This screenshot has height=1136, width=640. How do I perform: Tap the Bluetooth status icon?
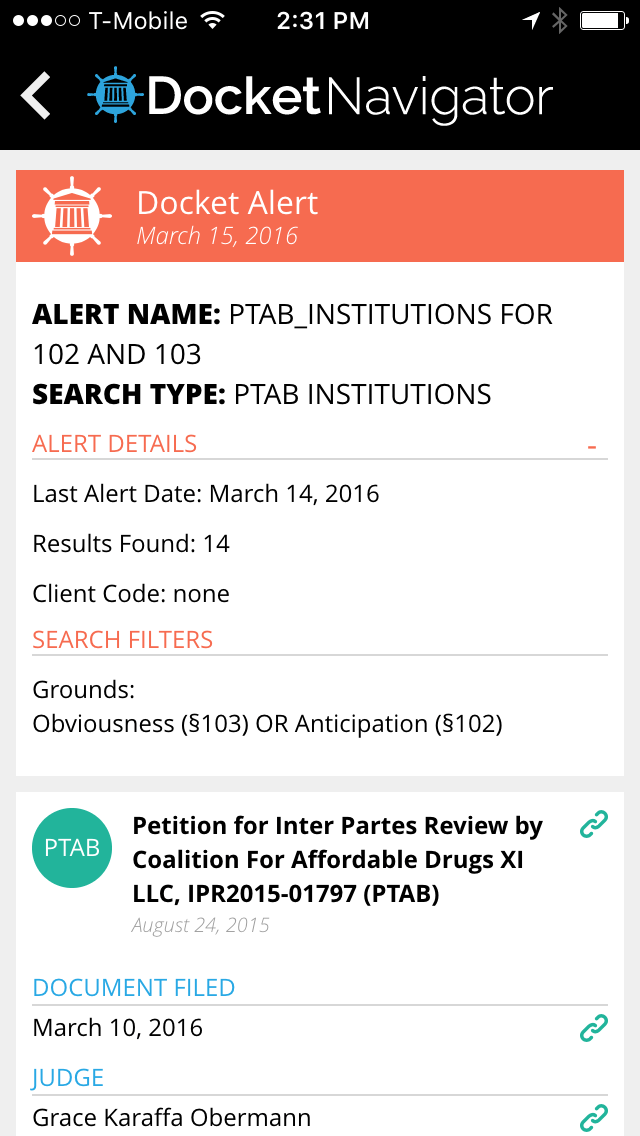[x=560, y=21]
